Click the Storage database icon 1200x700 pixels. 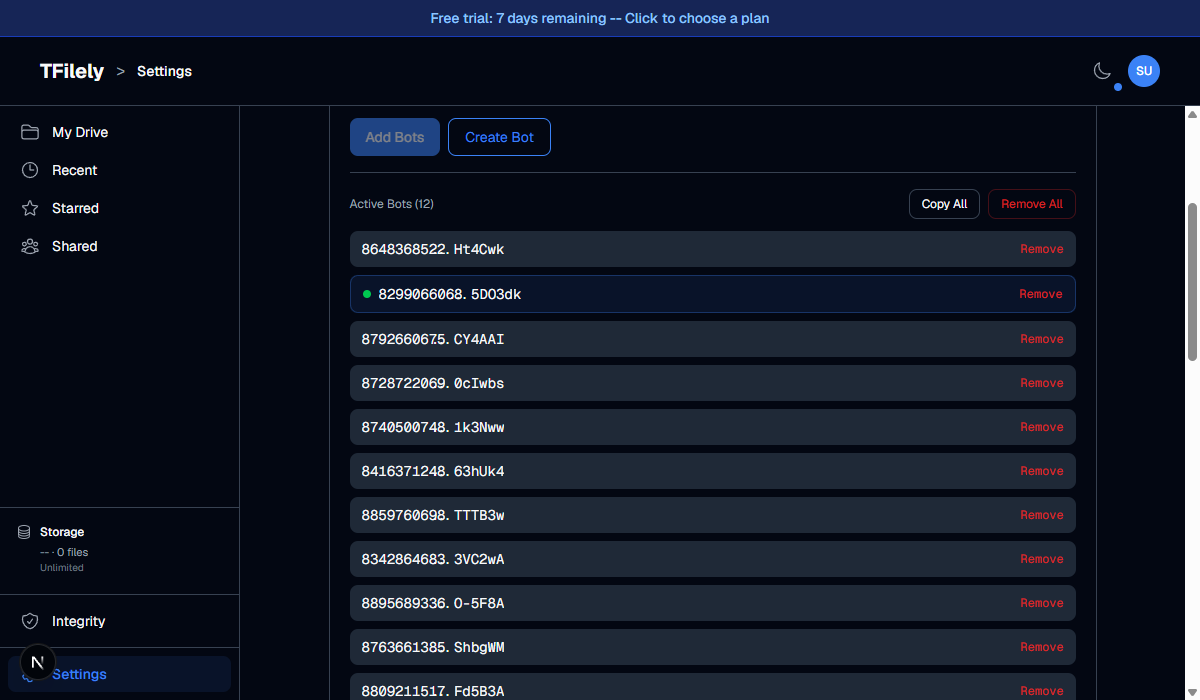click(x=24, y=532)
